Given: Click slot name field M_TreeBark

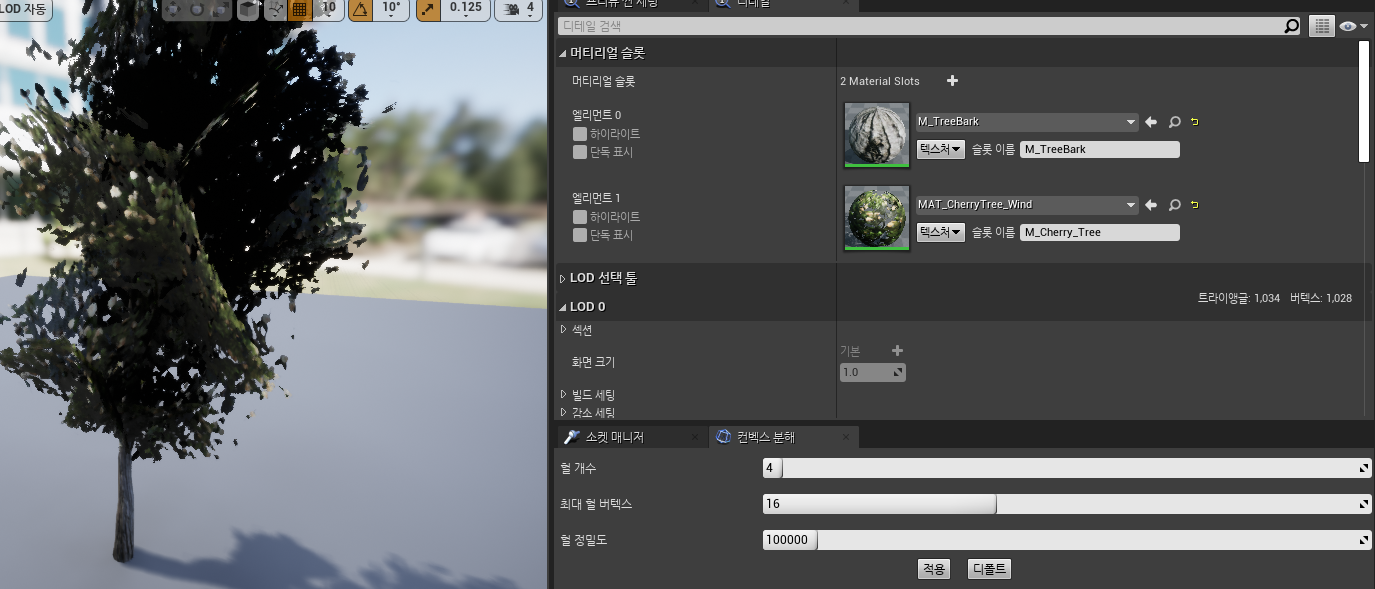Looking at the screenshot, I should pos(1100,150).
